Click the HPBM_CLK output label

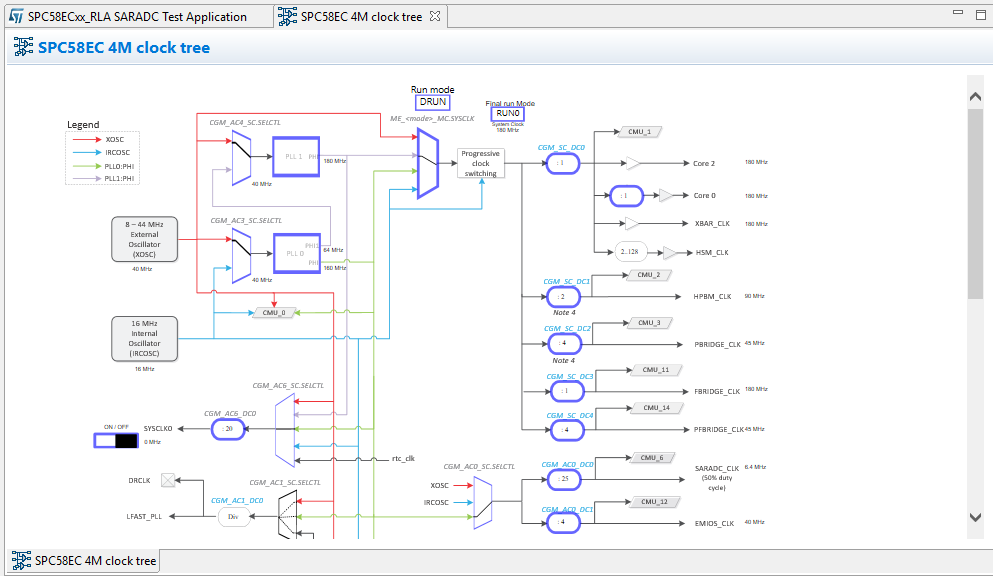[x=712, y=296]
